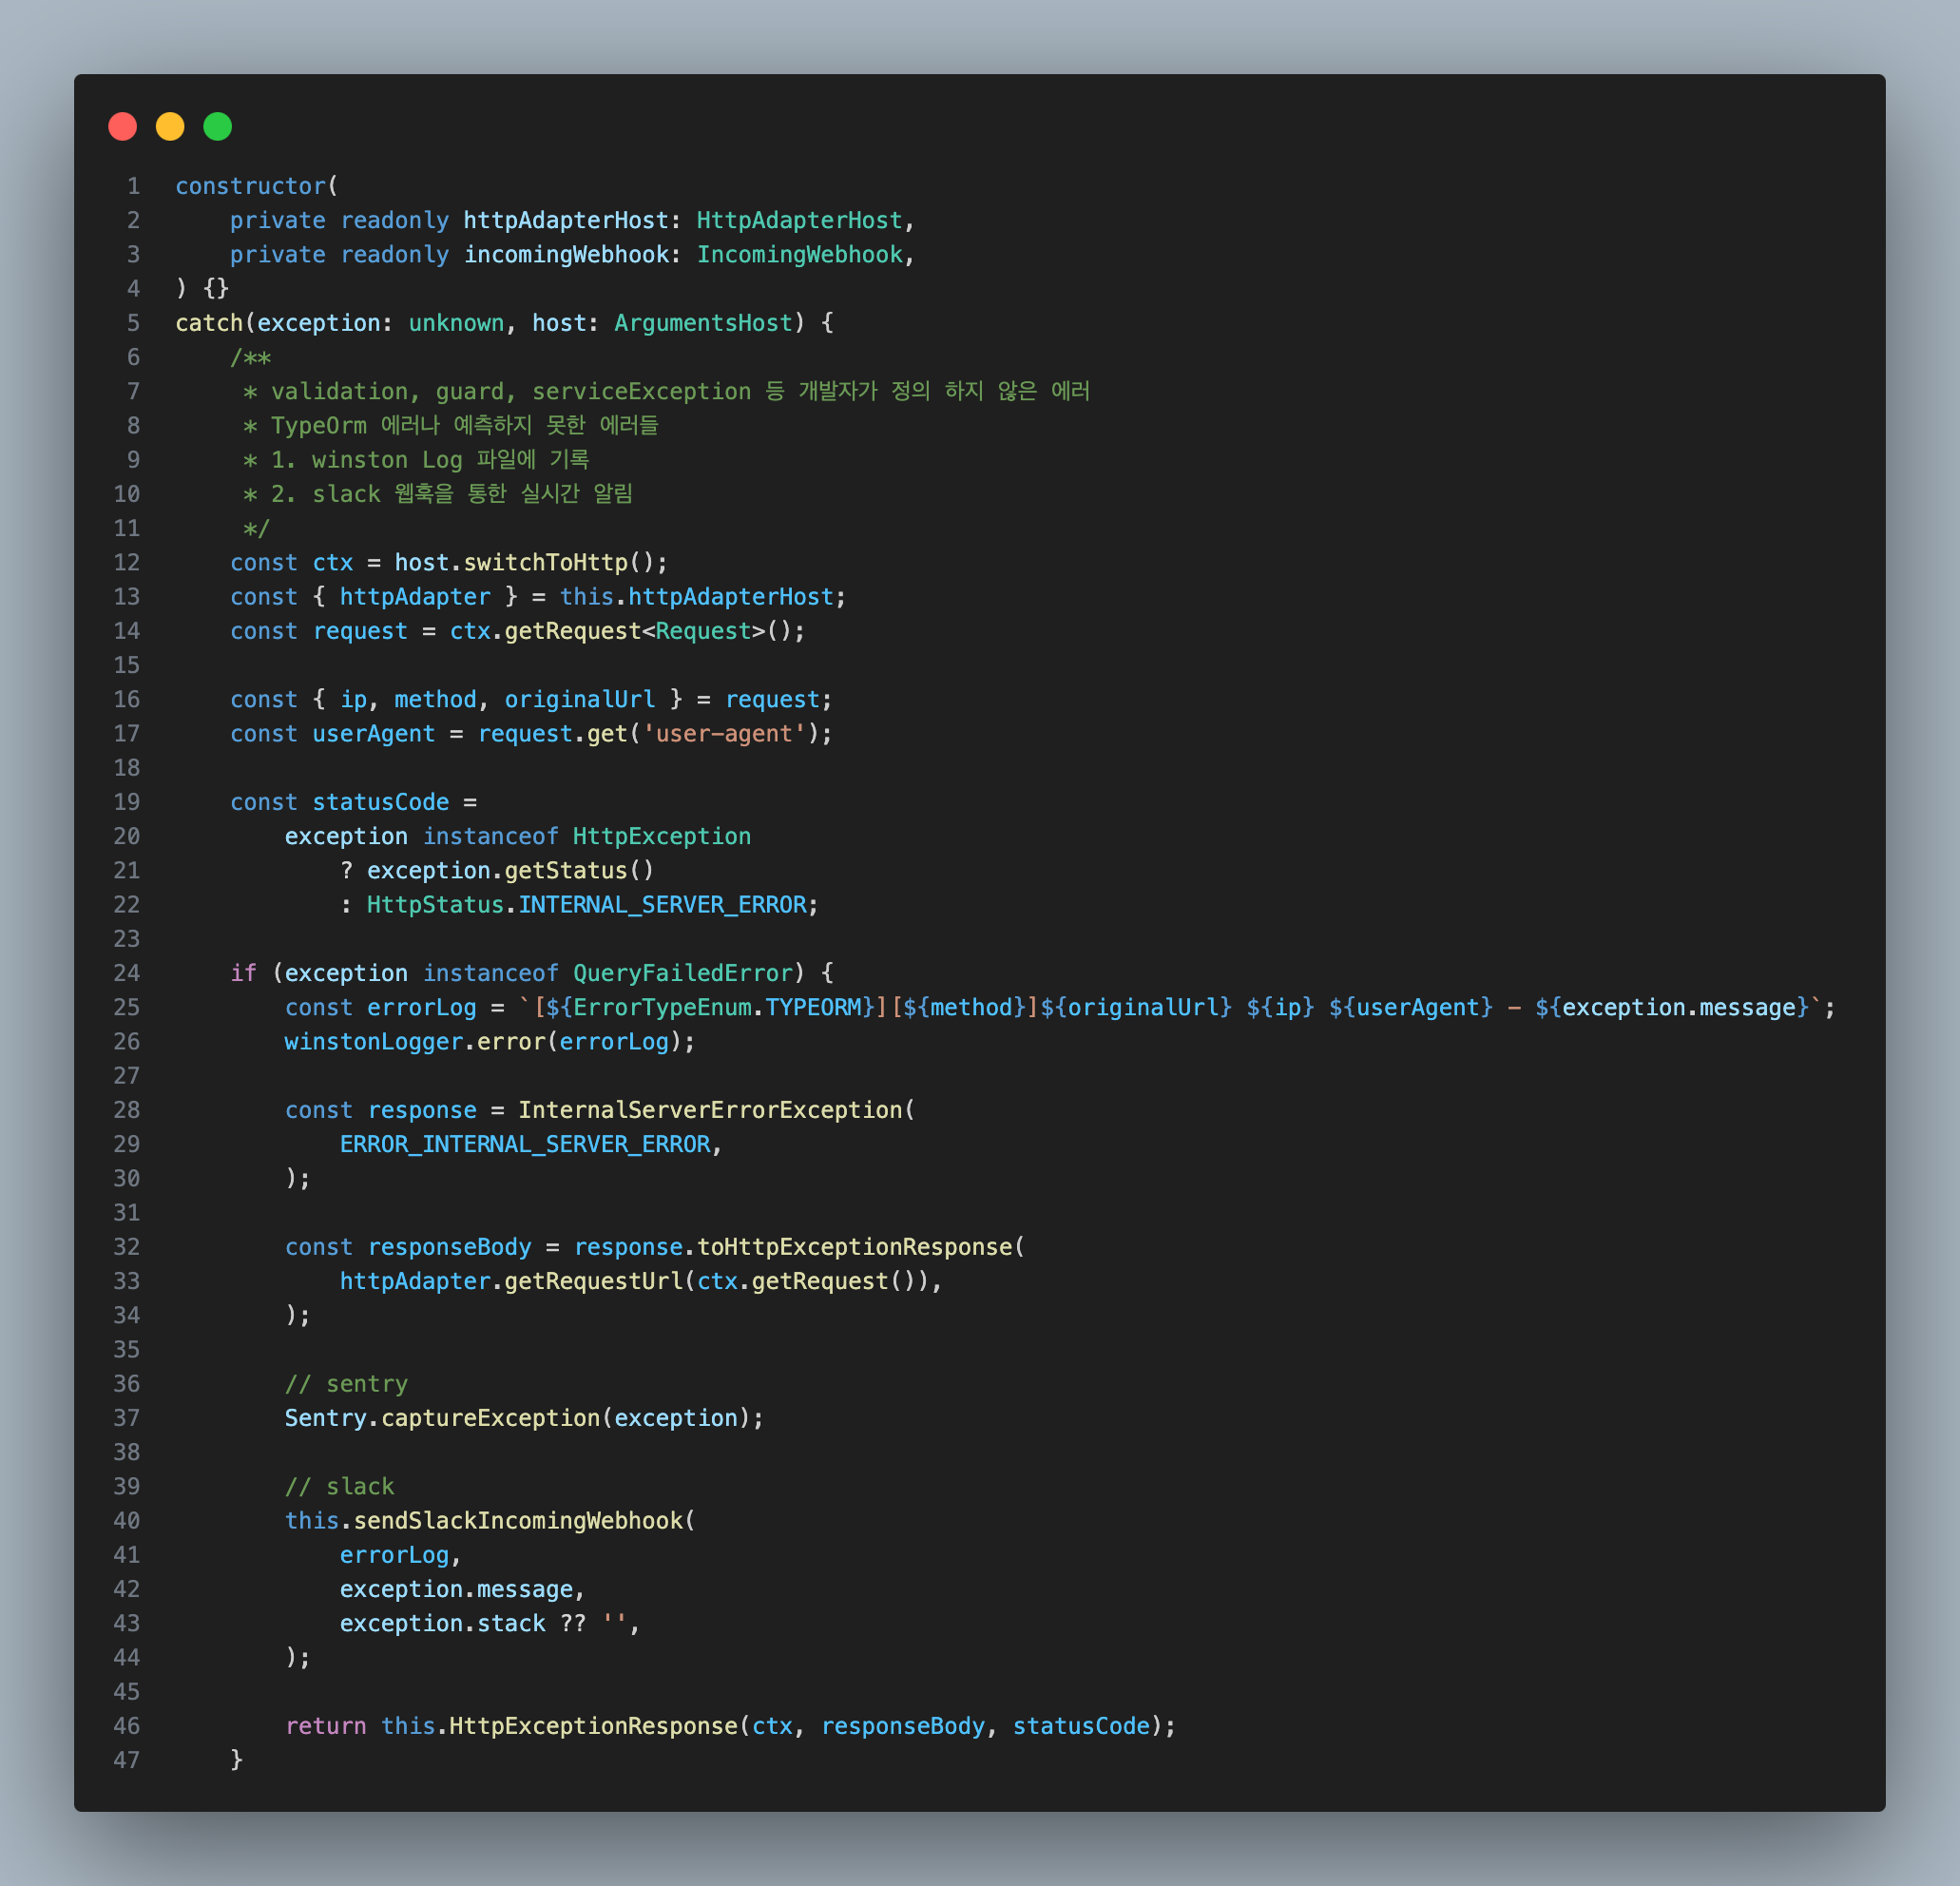This screenshot has width=1960, height=1886.
Task: Click sendSlackIncomingWebhook method on line 40
Action: 518,1521
